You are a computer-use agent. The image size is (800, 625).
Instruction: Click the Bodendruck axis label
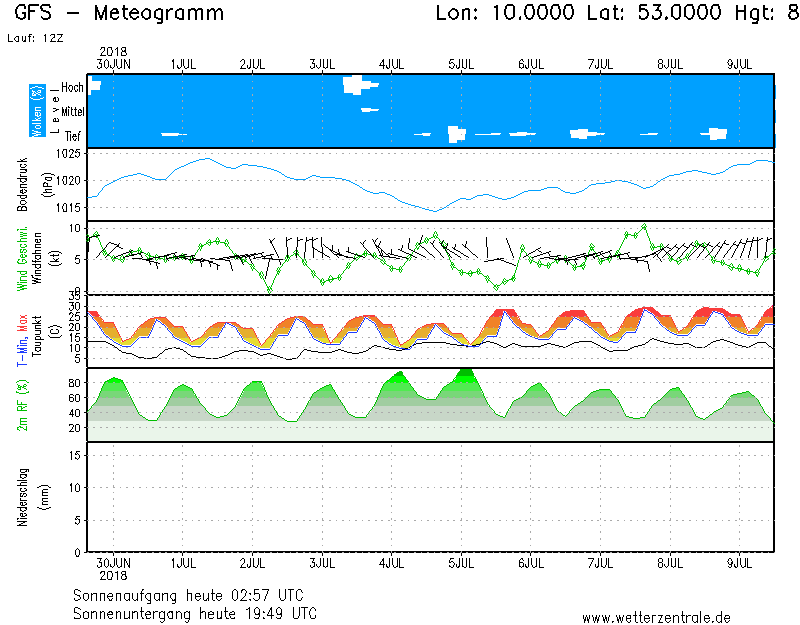(23, 183)
